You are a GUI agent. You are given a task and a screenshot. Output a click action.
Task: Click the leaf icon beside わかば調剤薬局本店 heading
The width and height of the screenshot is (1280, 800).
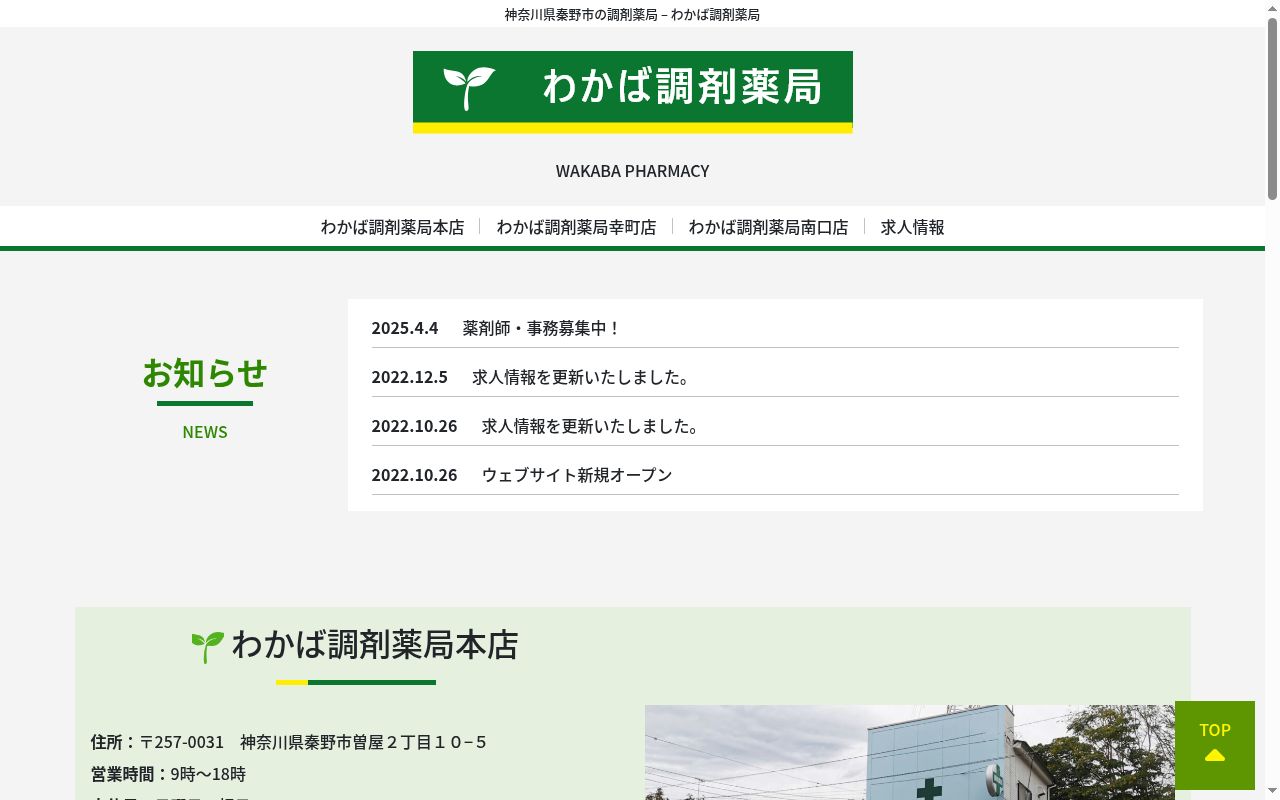(x=207, y=647)
